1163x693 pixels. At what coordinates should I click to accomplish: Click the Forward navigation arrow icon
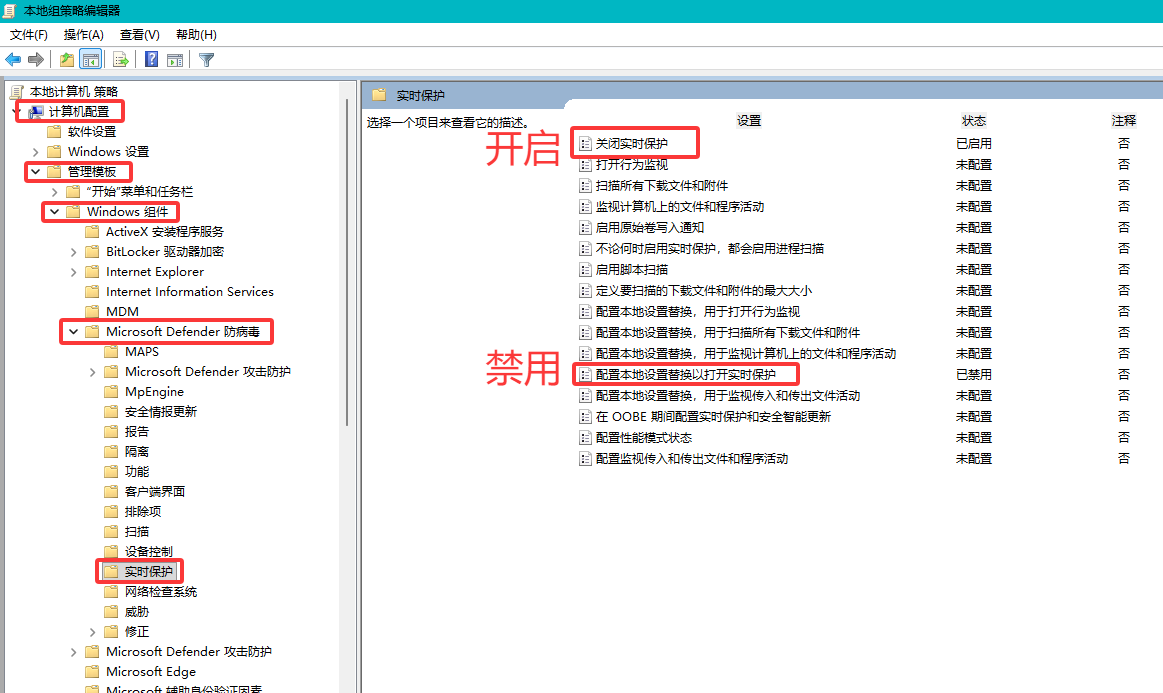click(37, 59)
